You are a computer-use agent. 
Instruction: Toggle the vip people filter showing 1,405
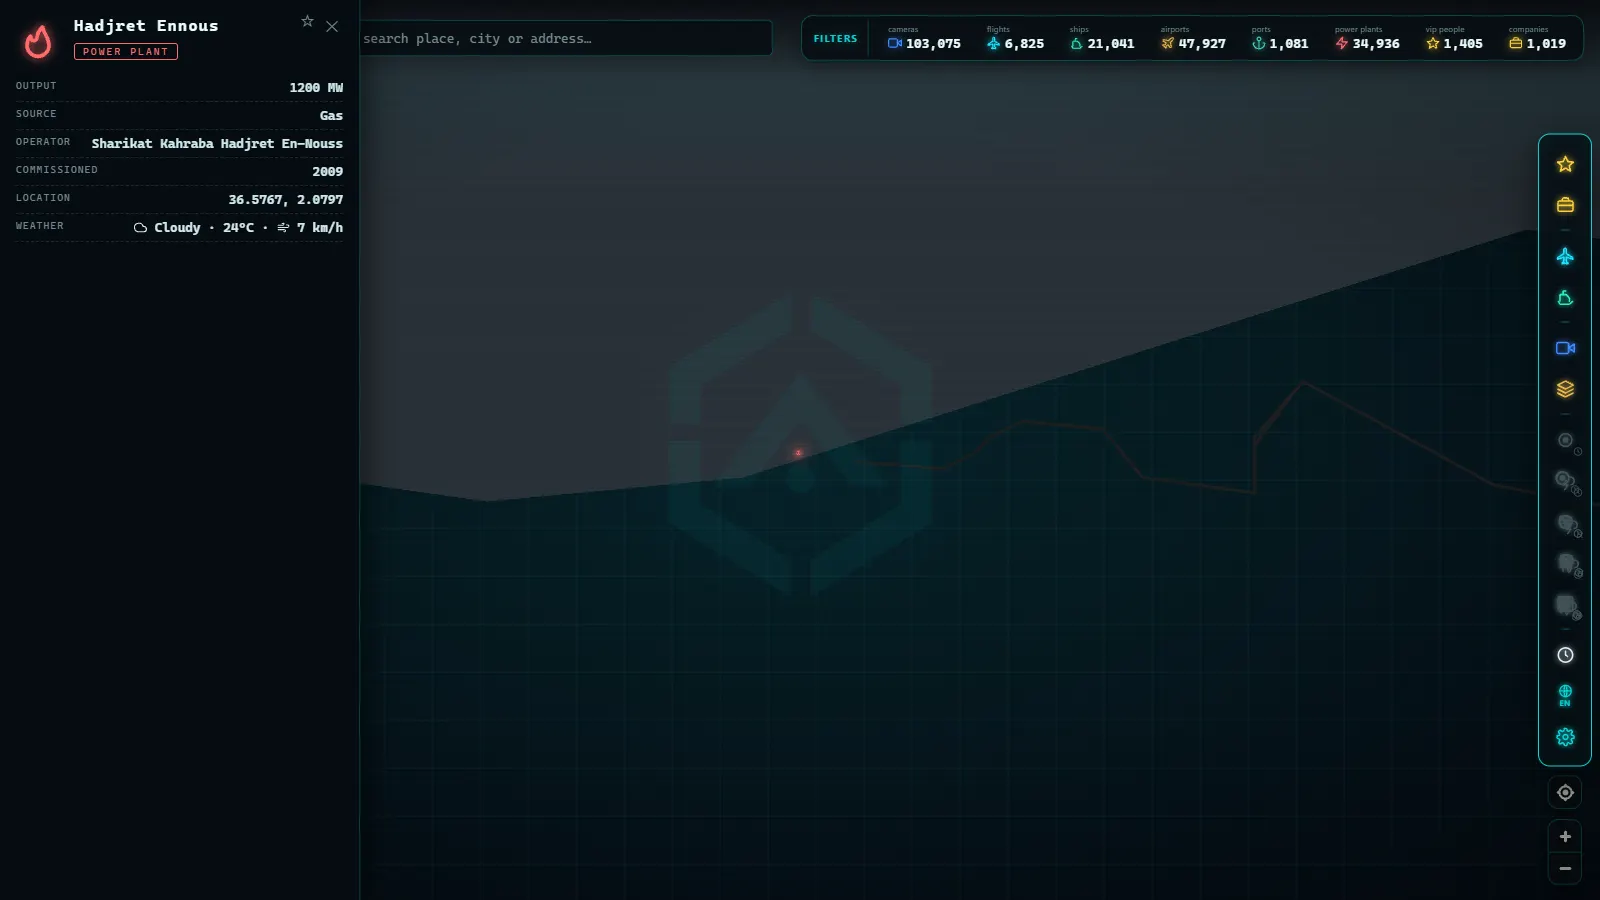(x=1454, y=39)
